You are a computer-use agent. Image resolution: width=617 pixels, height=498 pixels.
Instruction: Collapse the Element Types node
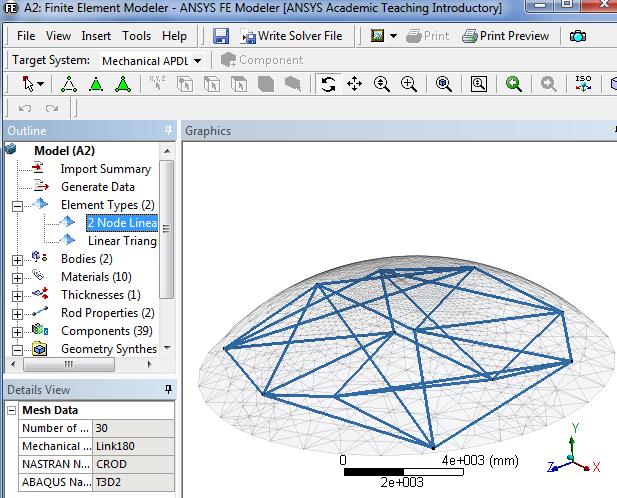coord(17,206)
